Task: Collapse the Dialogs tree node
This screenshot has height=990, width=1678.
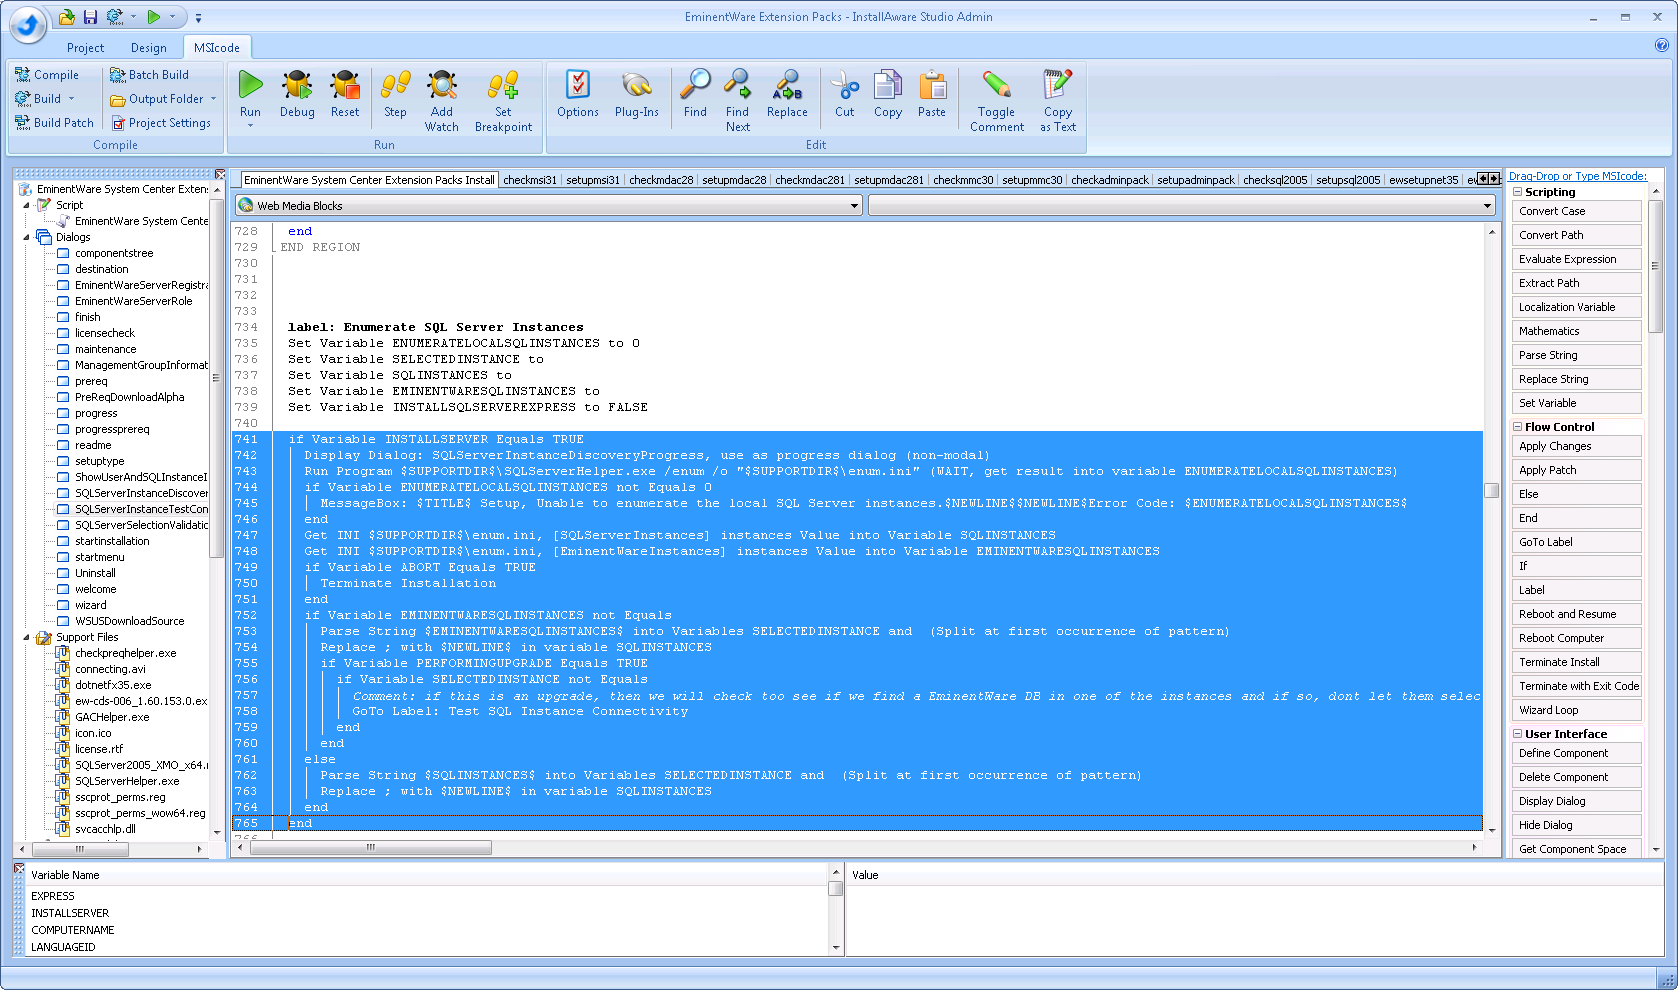Action: (x=27, y=237)
